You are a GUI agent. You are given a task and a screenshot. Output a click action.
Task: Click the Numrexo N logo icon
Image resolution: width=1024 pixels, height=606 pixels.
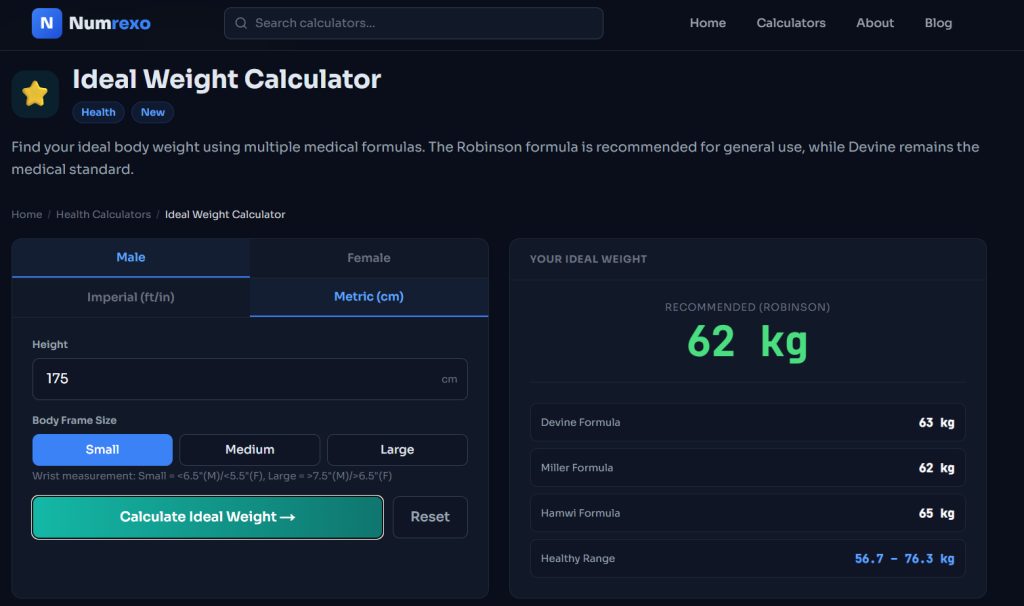click(x=47, y=24)
